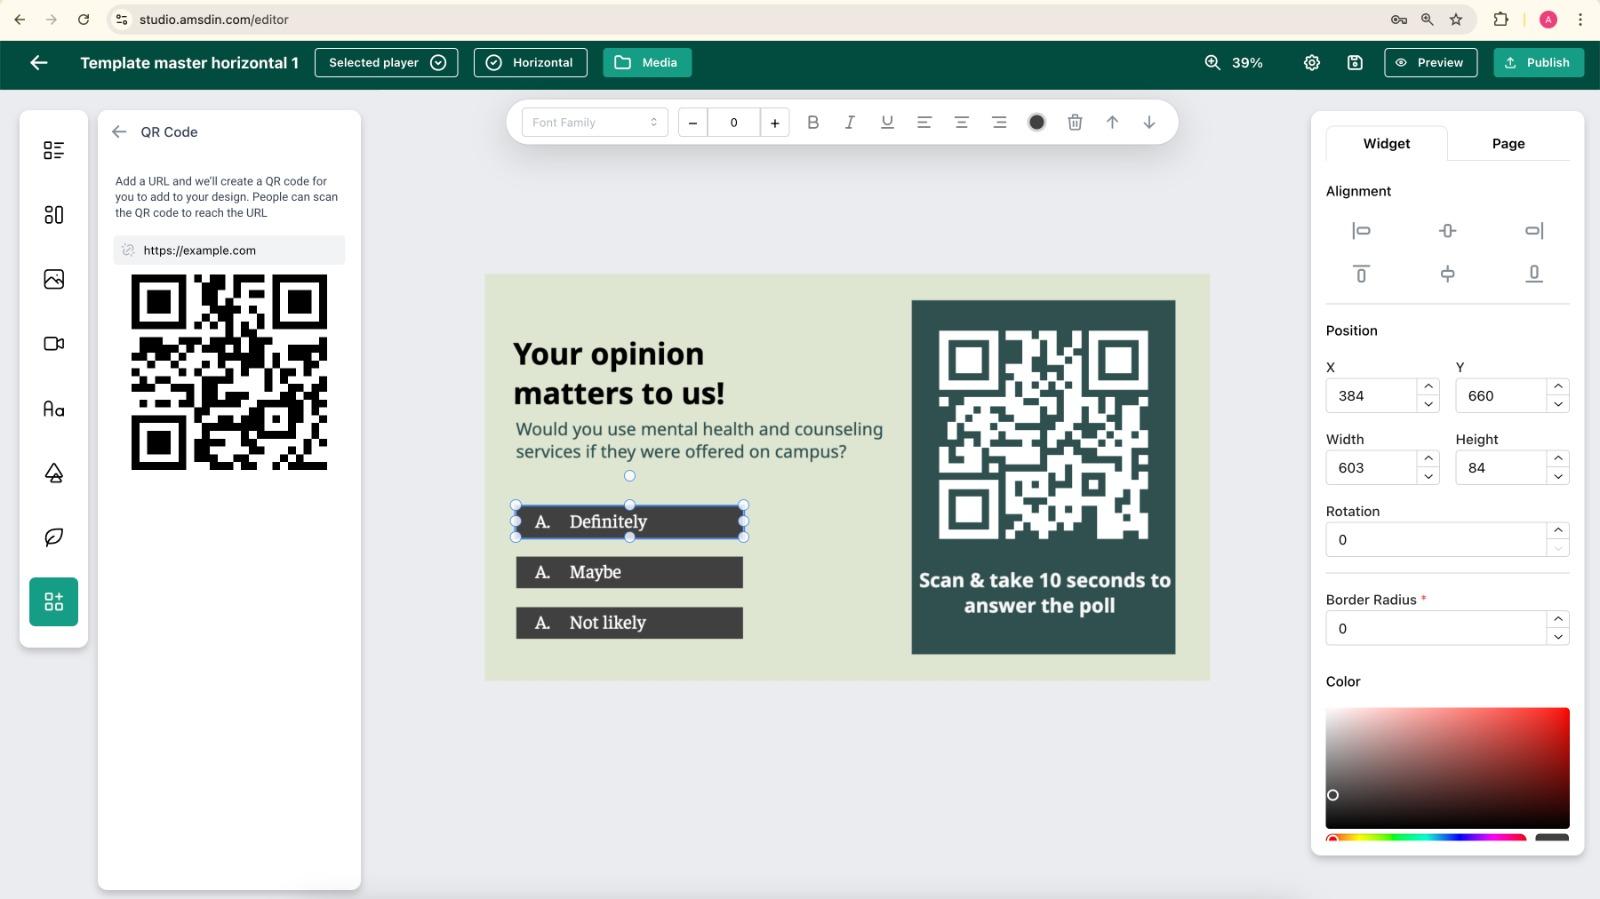Decrement the Width value
Screen dimensions: 1600x899
pyautogui.click(x=1428, y=476)
